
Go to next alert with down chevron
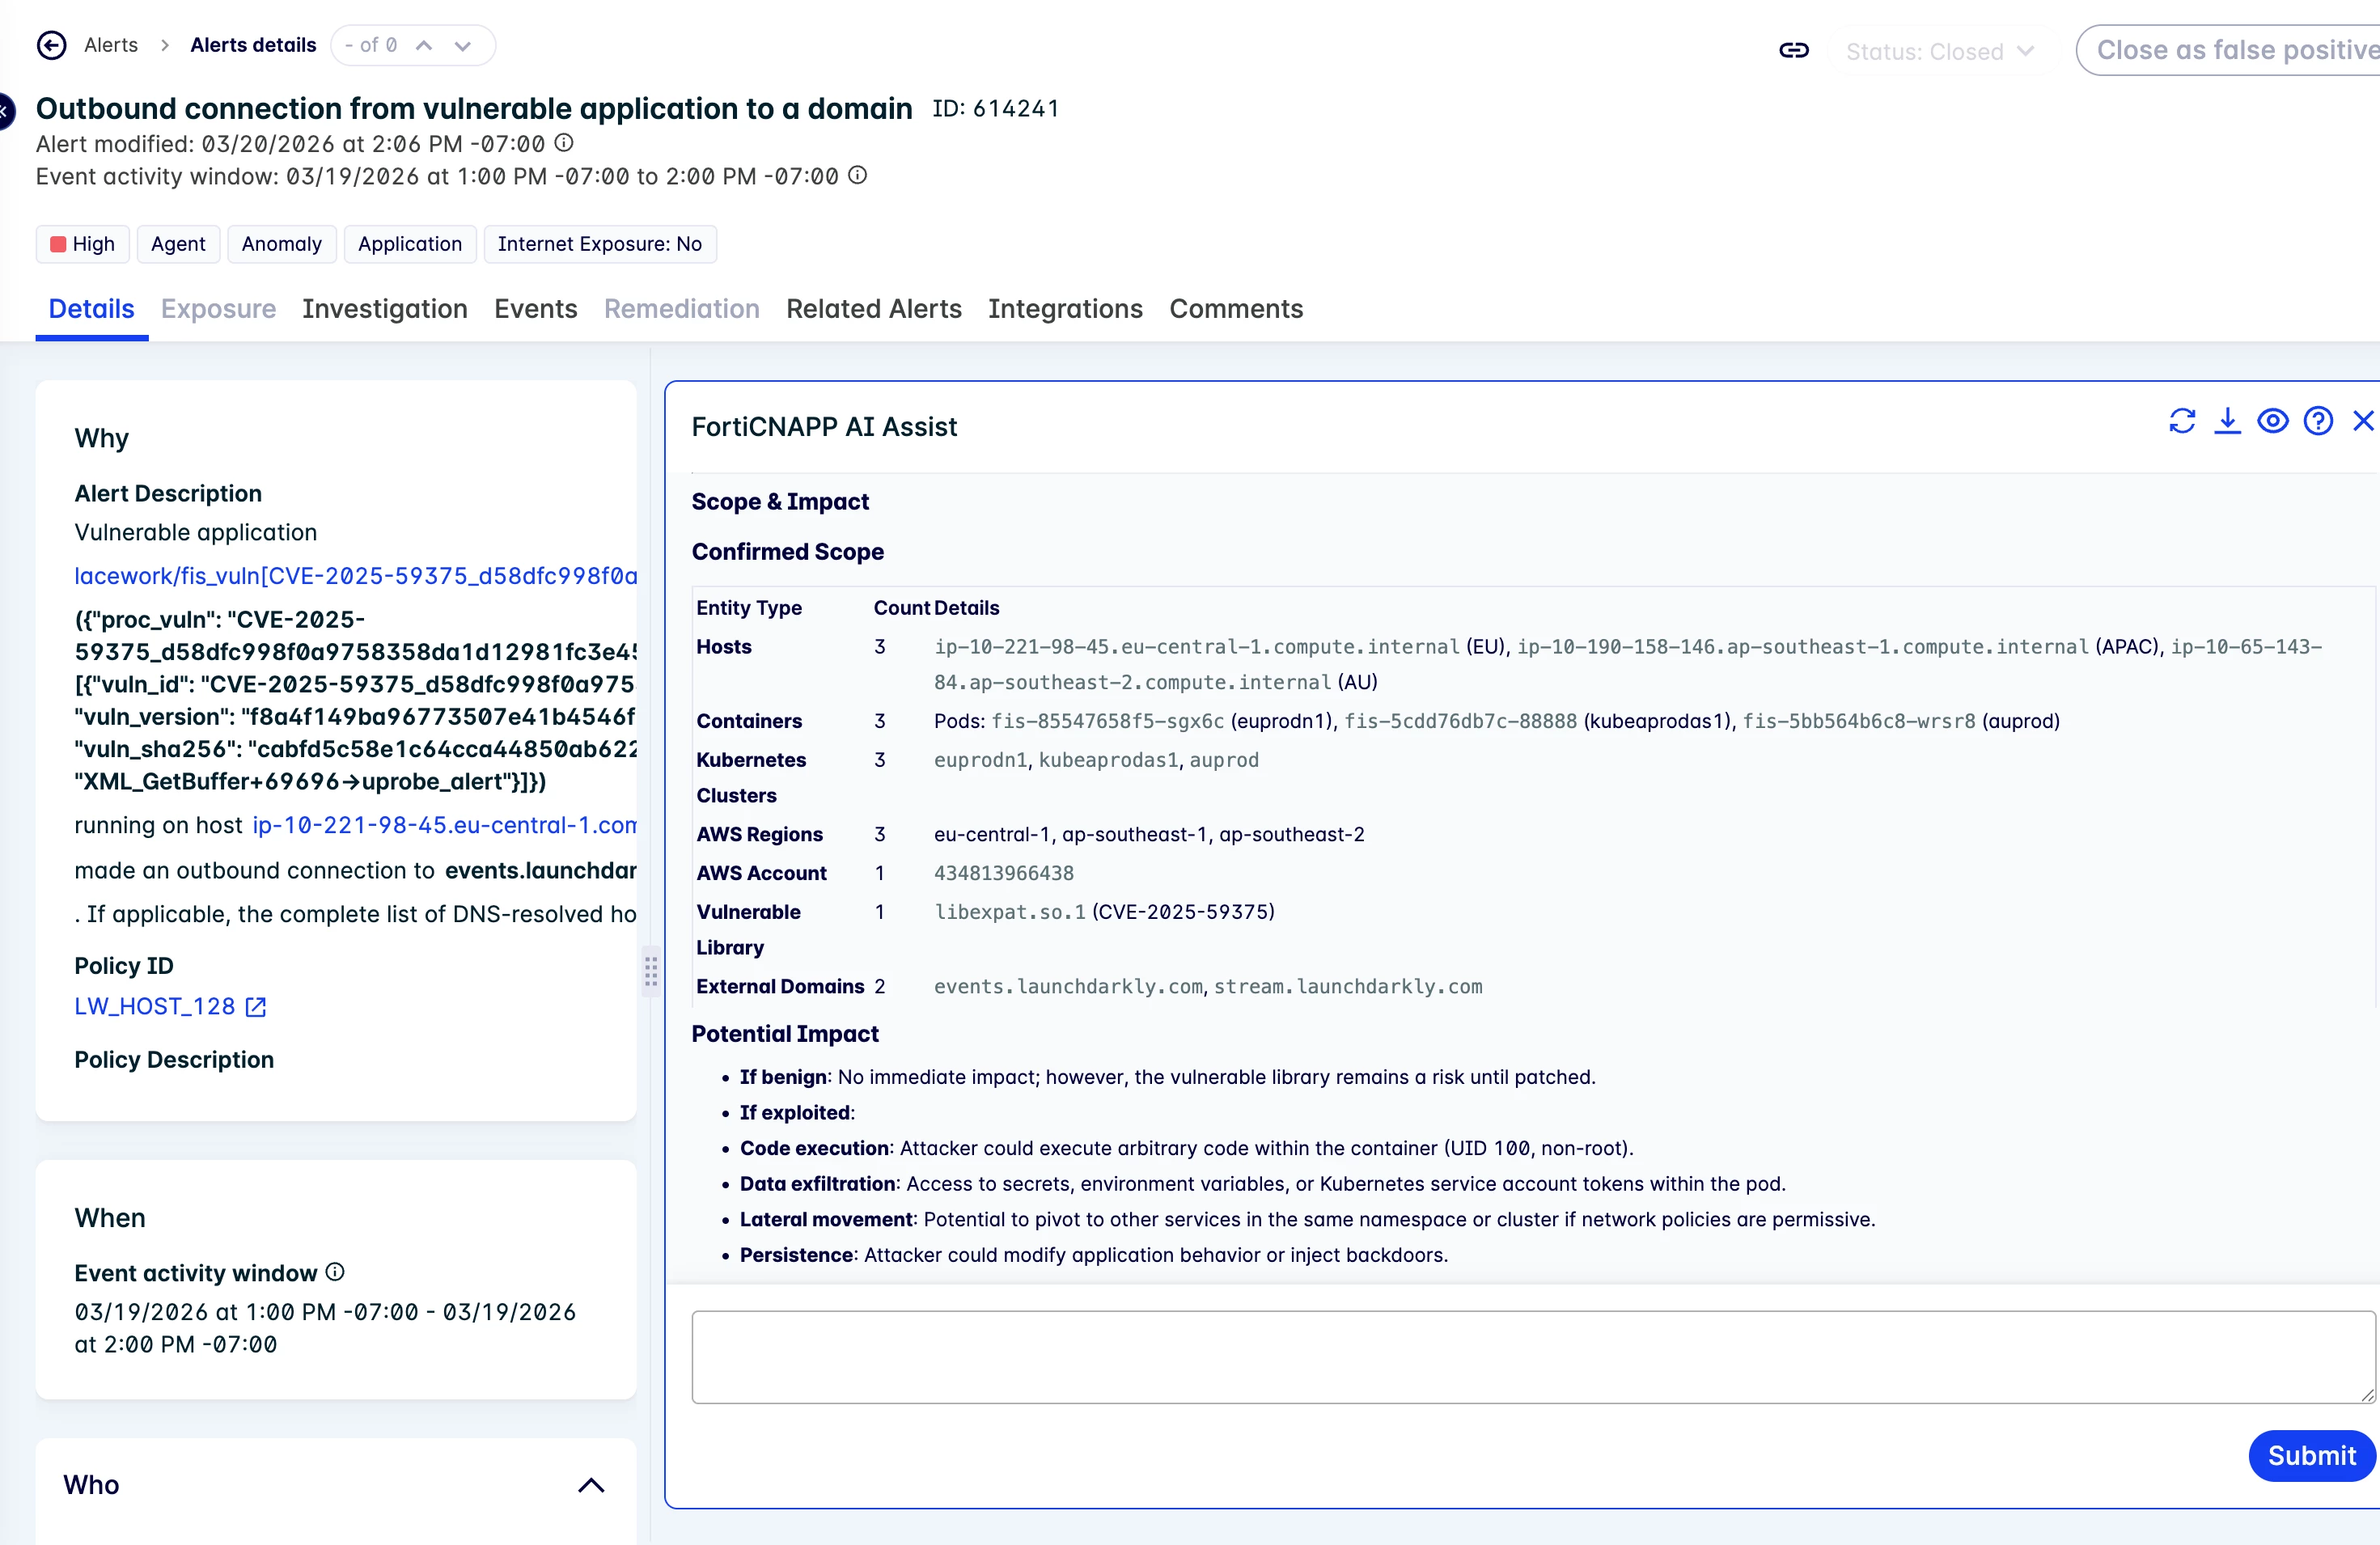click(462, 45)
